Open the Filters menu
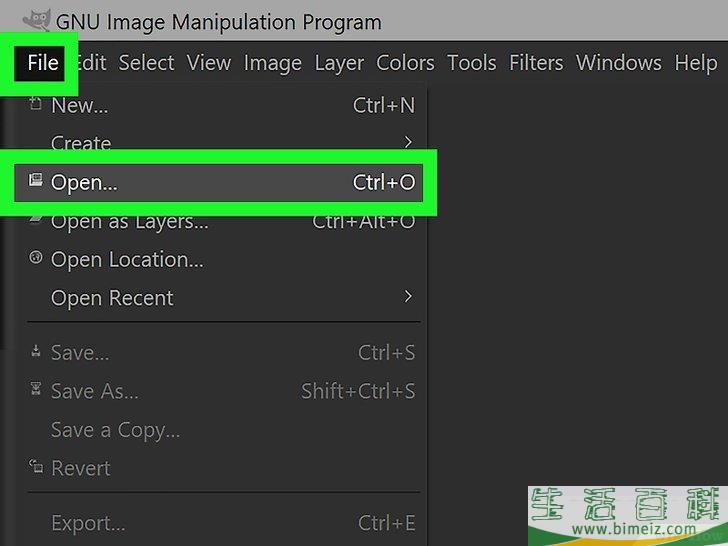Screen dimensions: 728x546 click(x=536, y=63)
